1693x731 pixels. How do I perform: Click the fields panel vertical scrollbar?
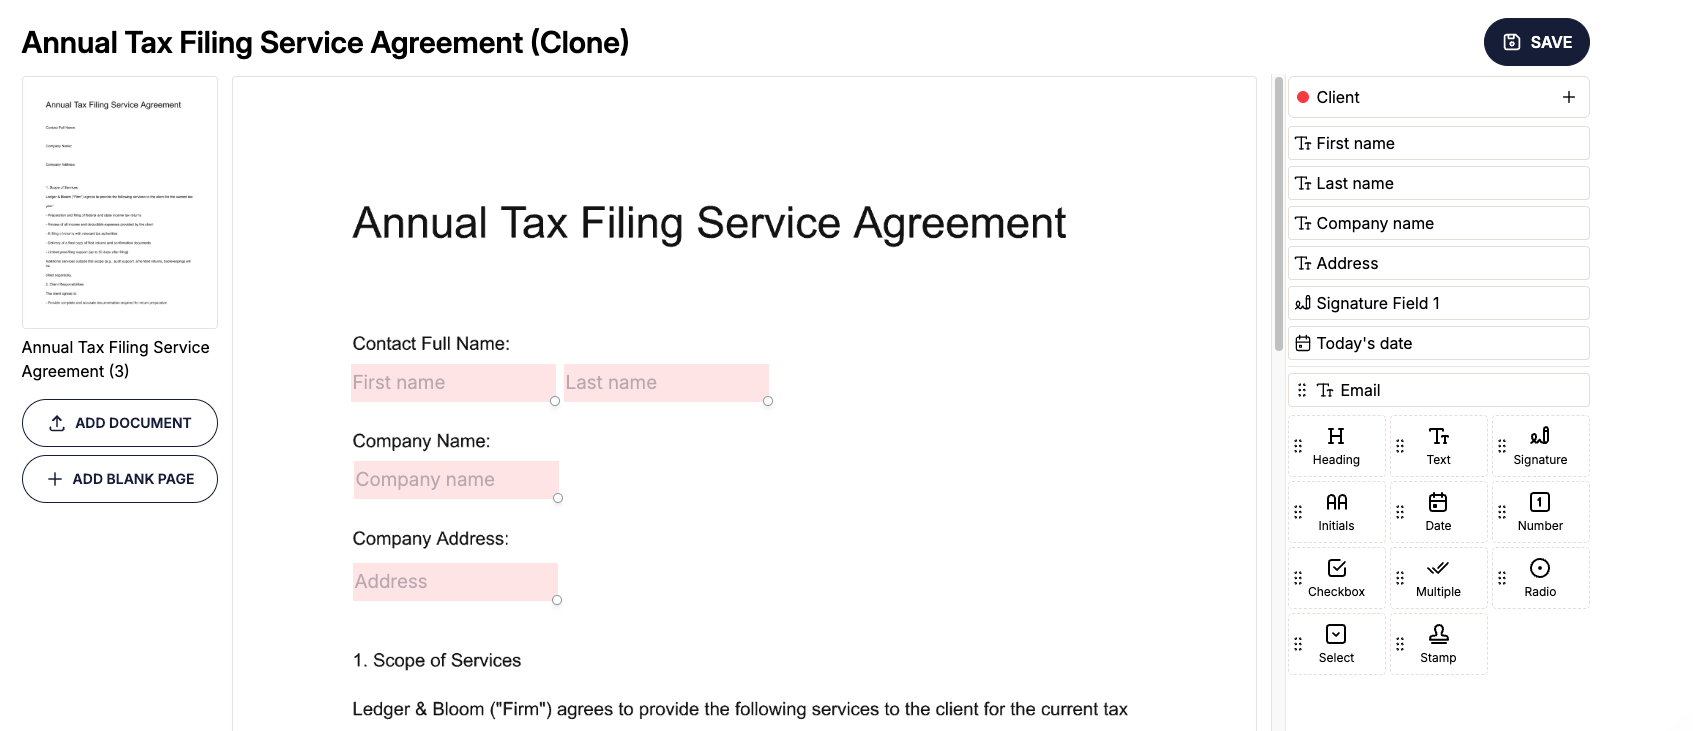(x=1278, y=213)
